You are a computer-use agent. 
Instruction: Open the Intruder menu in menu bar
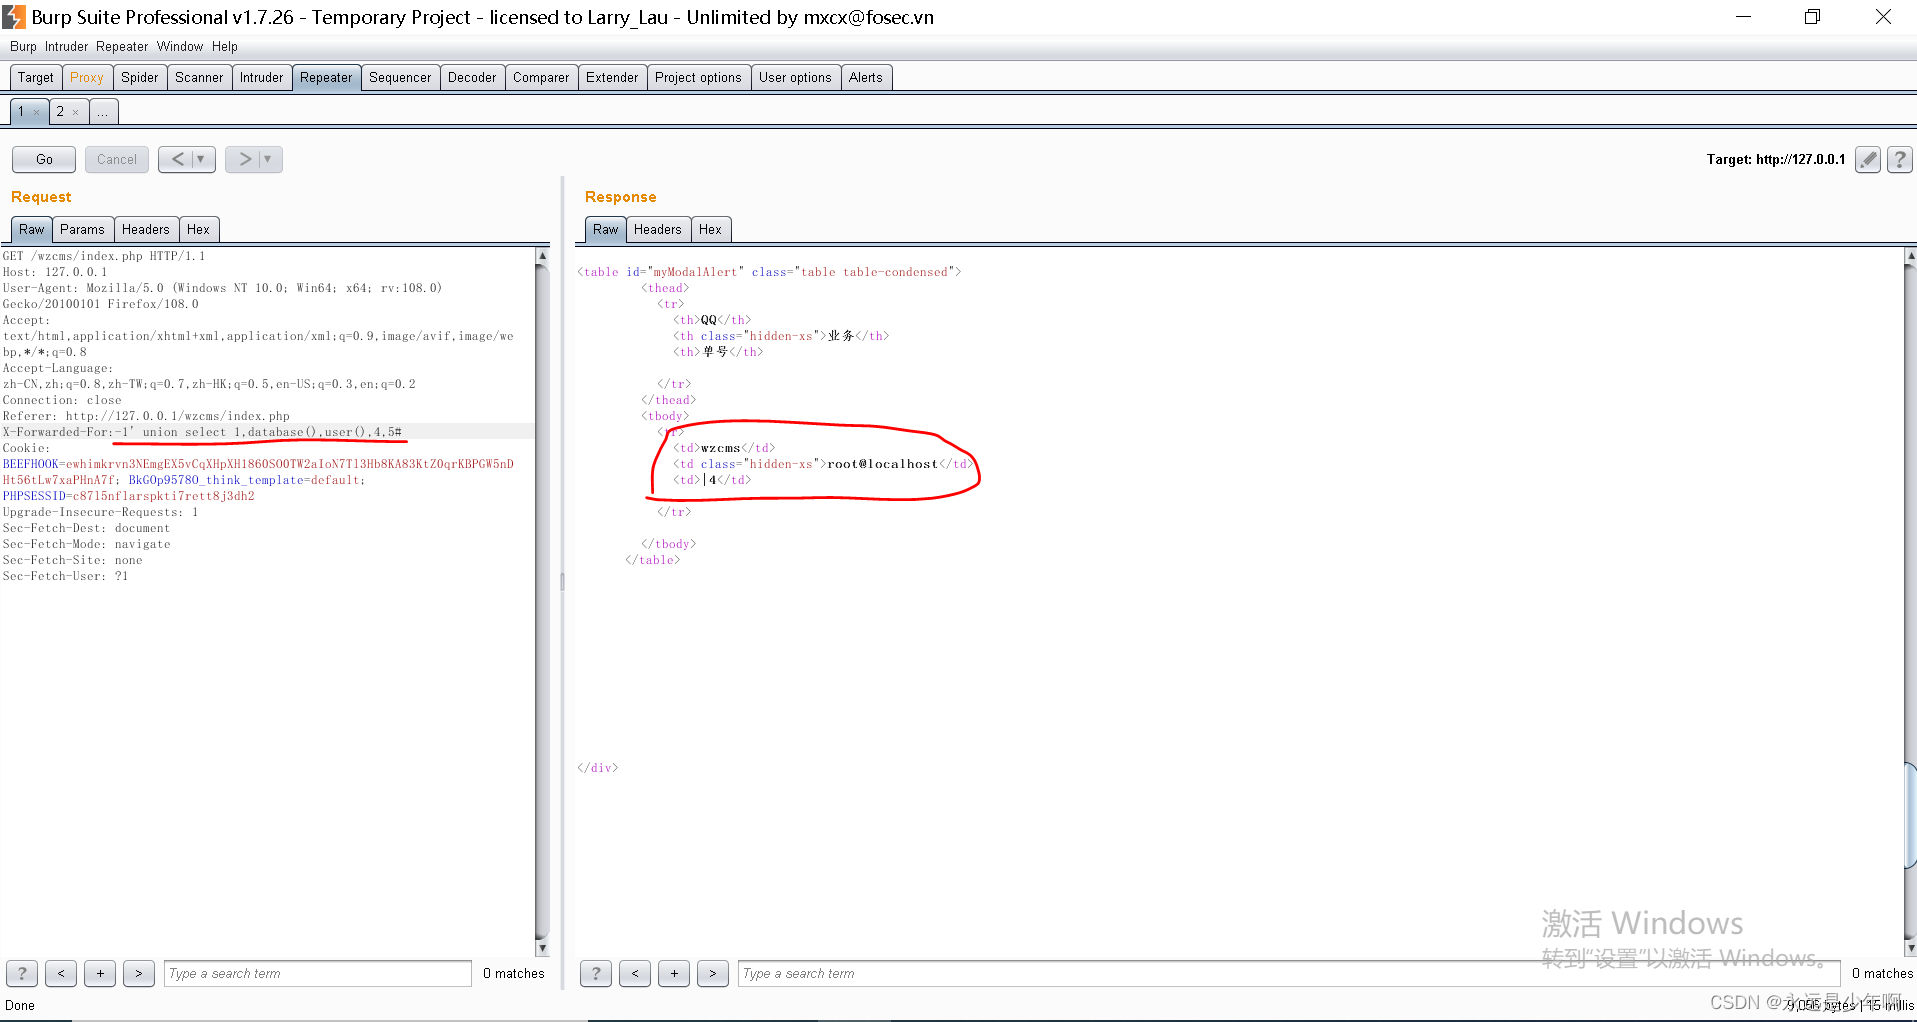click(66, 47)
